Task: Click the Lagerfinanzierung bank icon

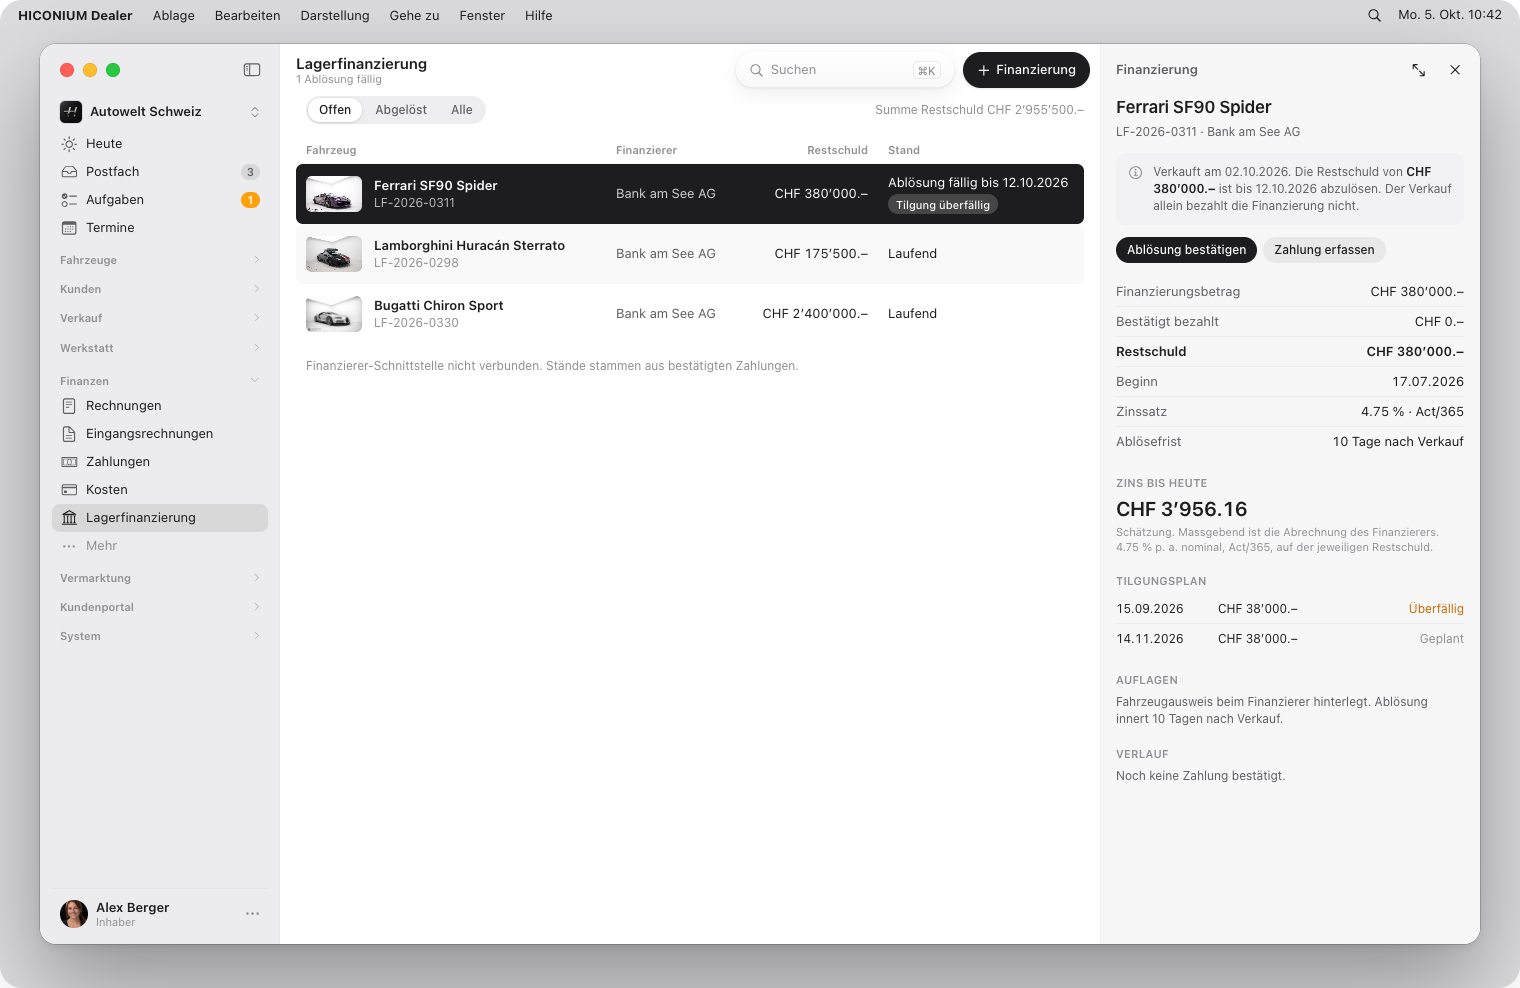Action: (x=69, y=518)
